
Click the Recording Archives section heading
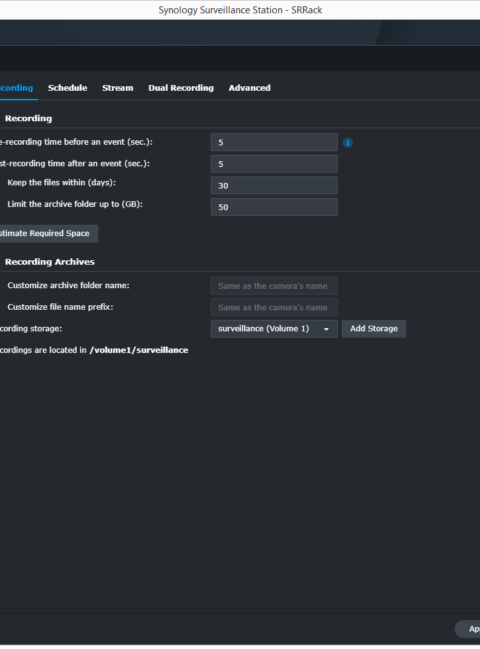tap(50, 262)
